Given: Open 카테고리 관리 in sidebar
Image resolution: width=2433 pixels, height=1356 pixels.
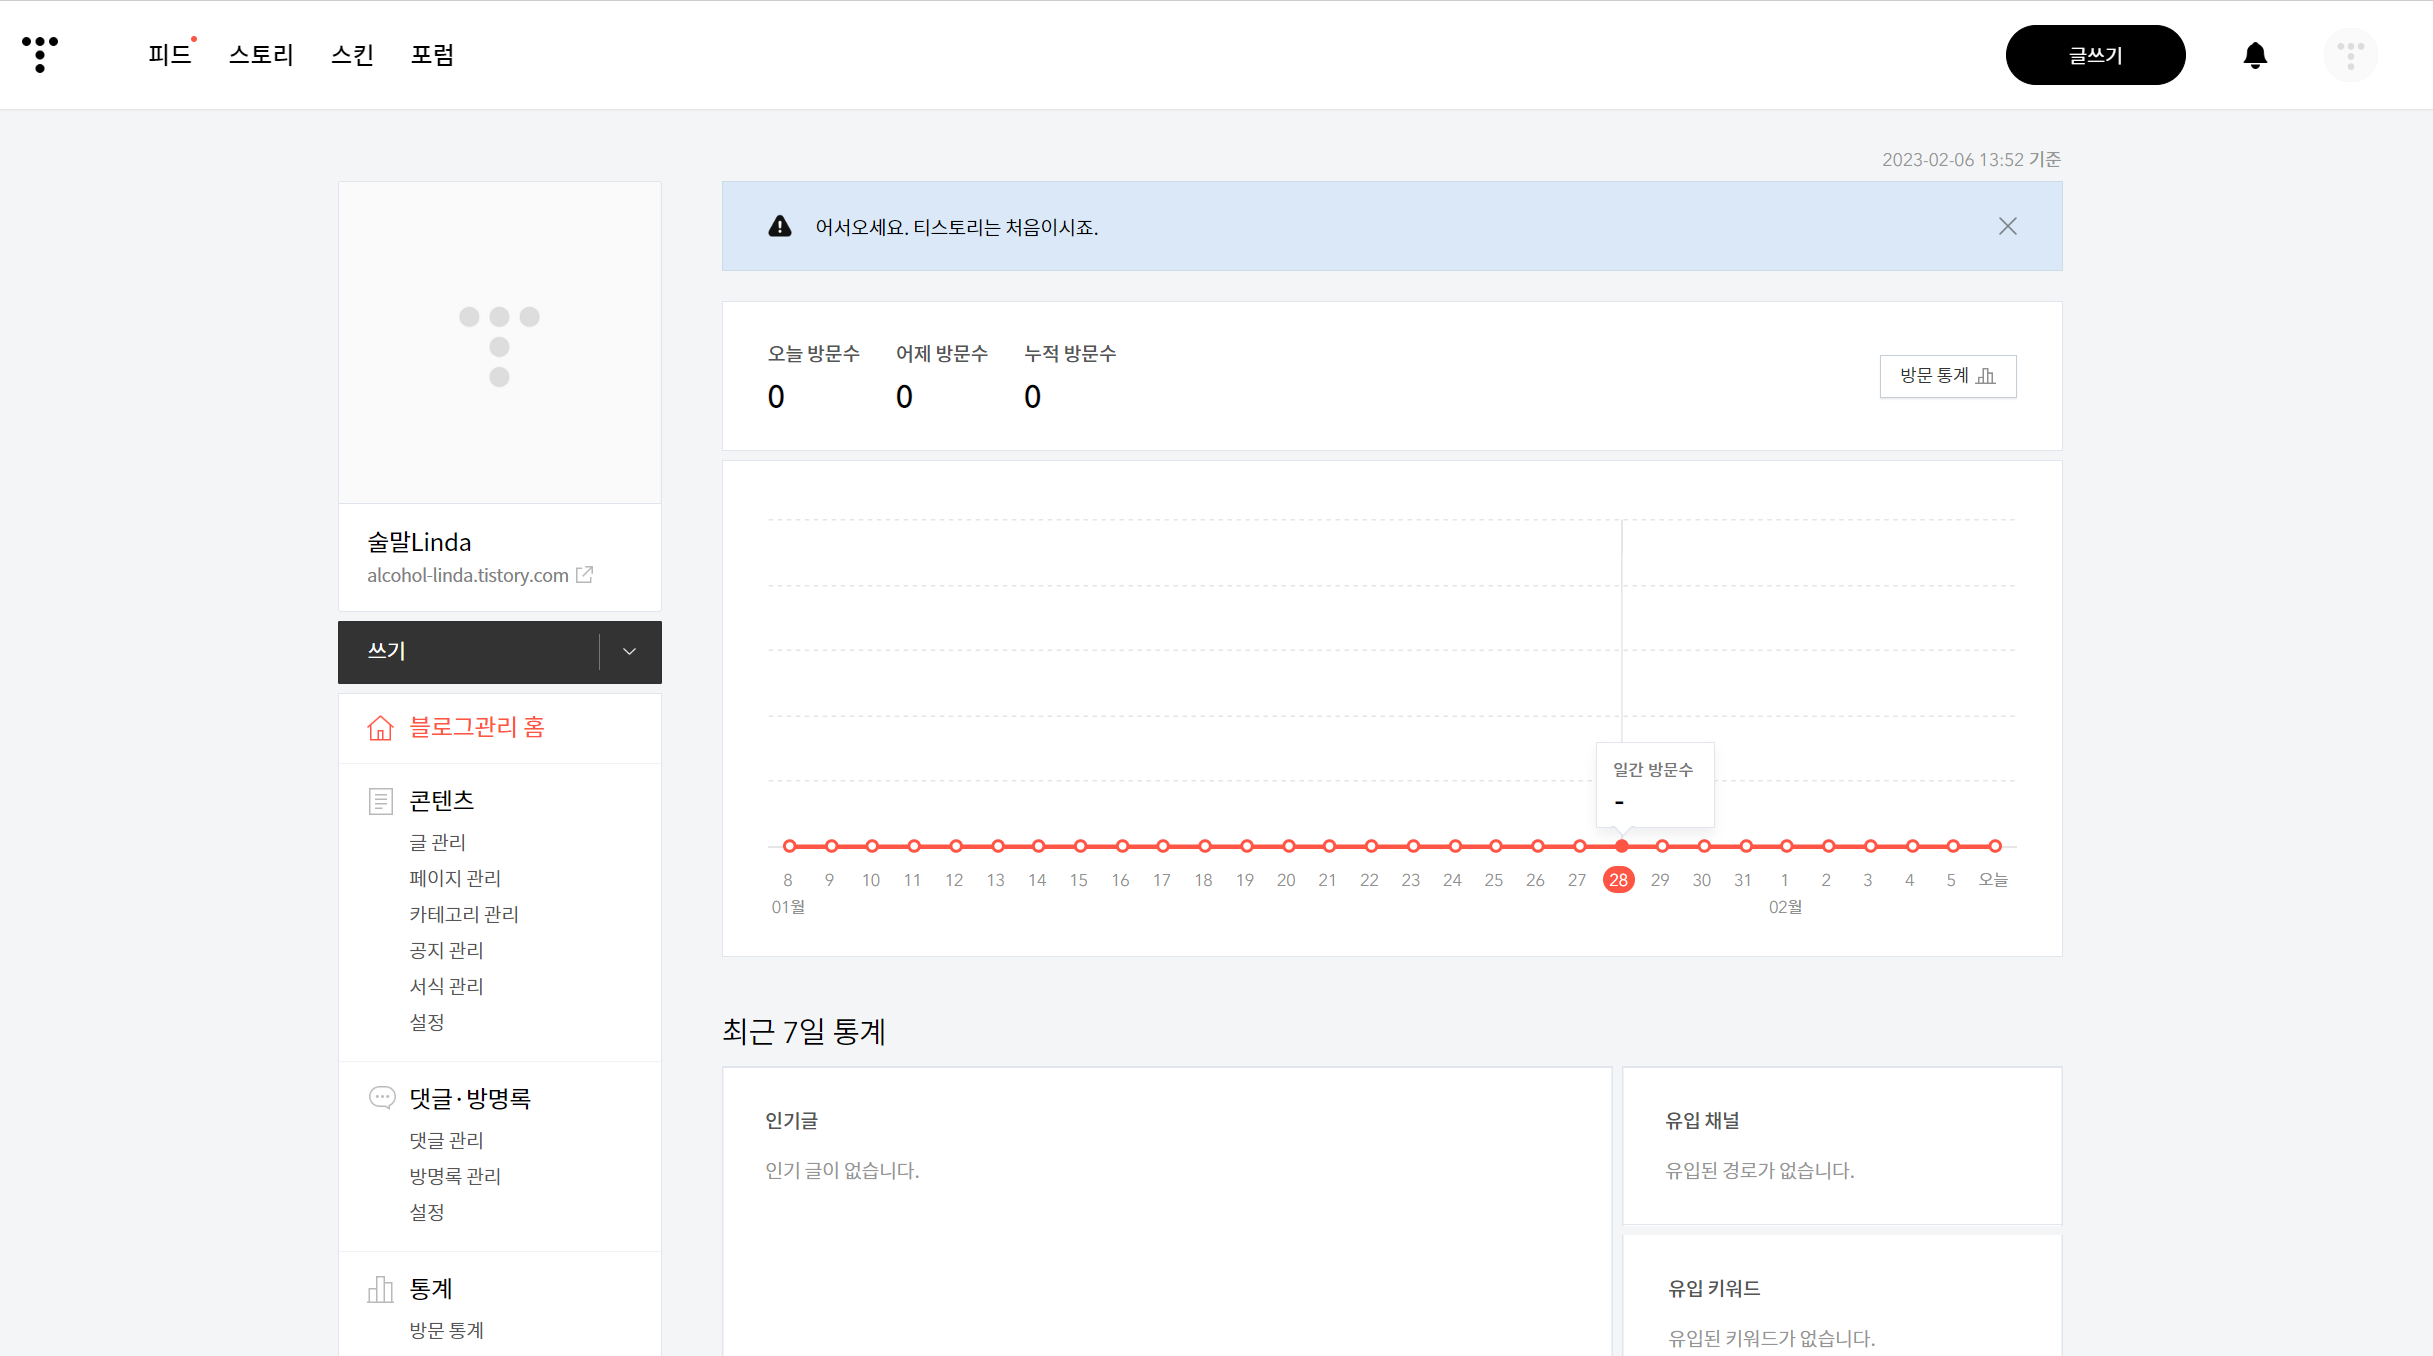Looking at the screenshot, I should click(x=463, y=914).
